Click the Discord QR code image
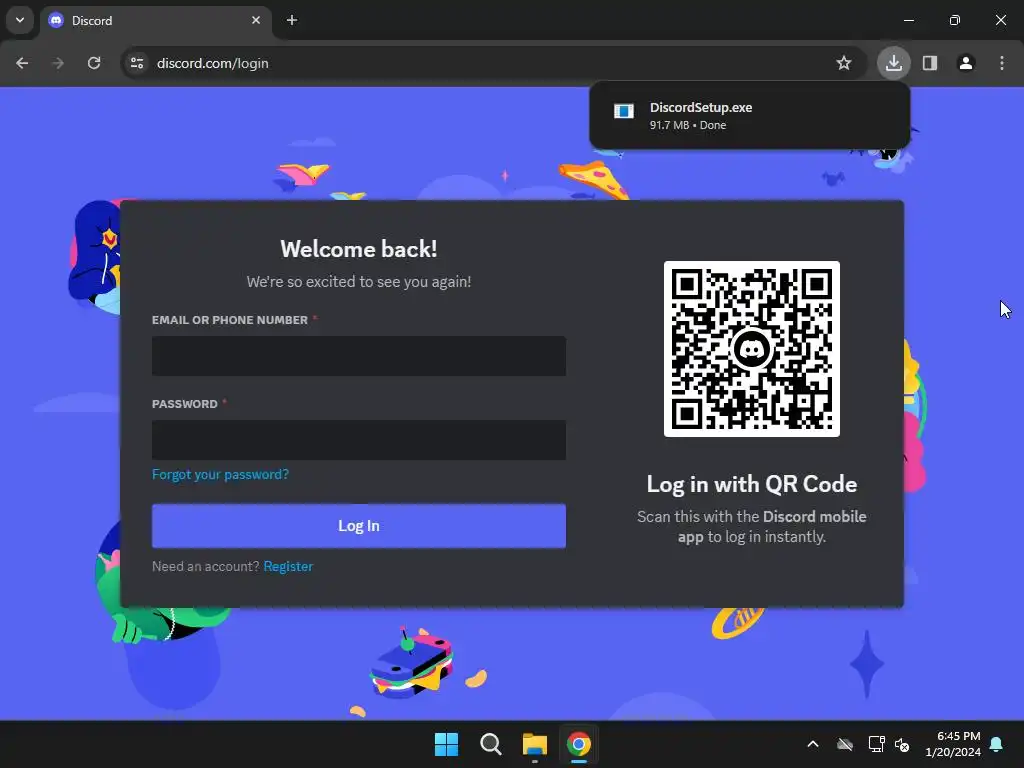The image size is (1024, 768). coord(752,349)
